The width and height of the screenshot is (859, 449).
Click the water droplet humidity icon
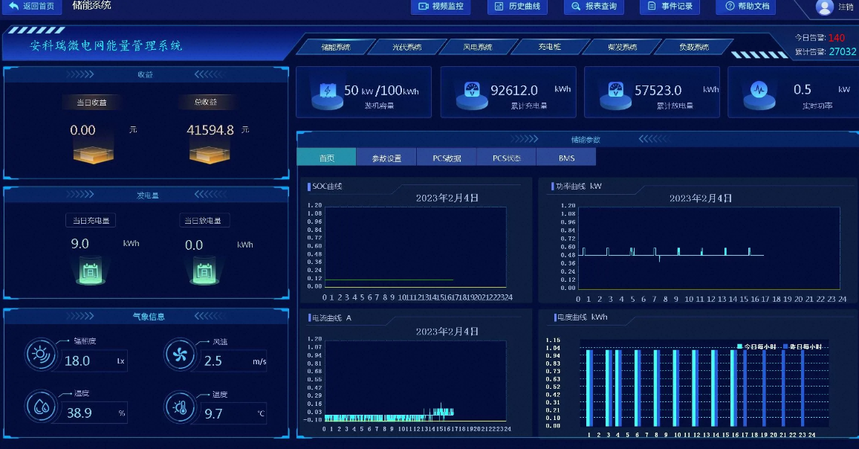[x=41, y=406]
